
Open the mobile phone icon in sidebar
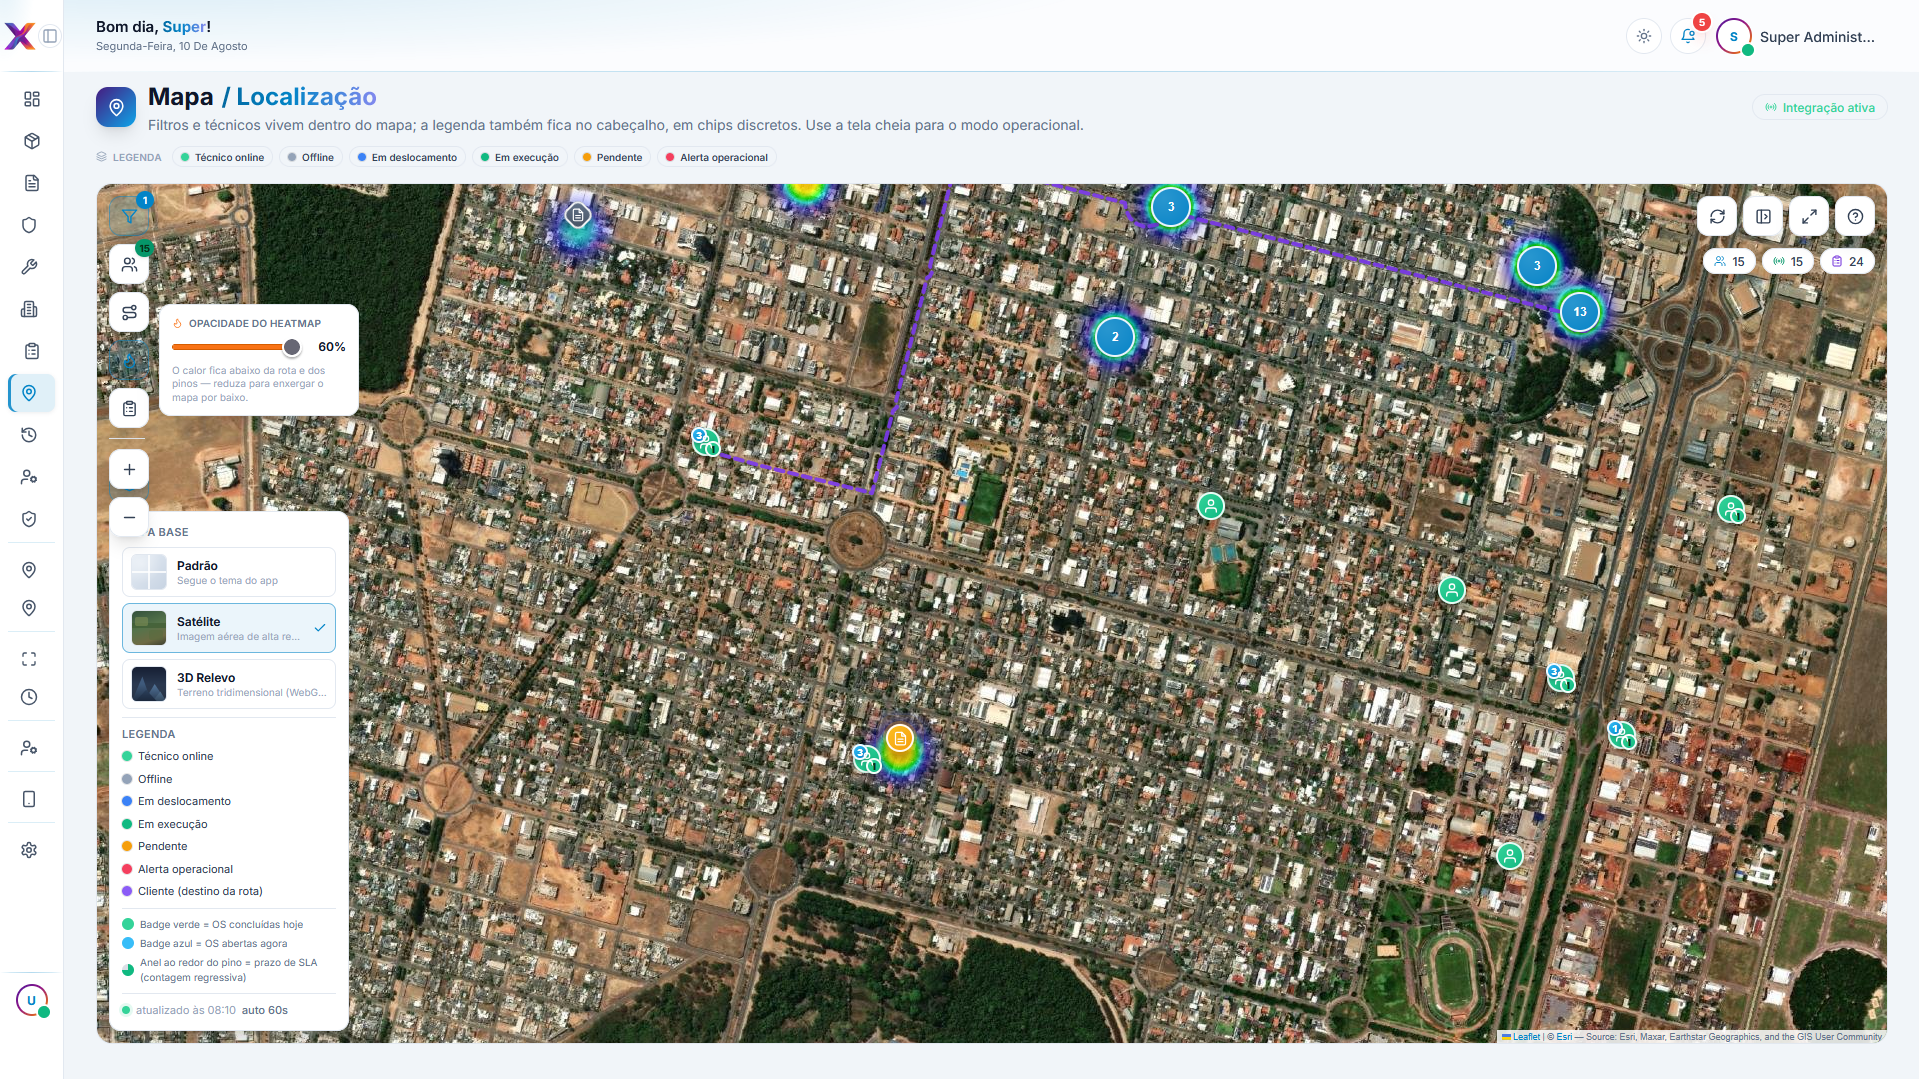click(x=29, y=799)
